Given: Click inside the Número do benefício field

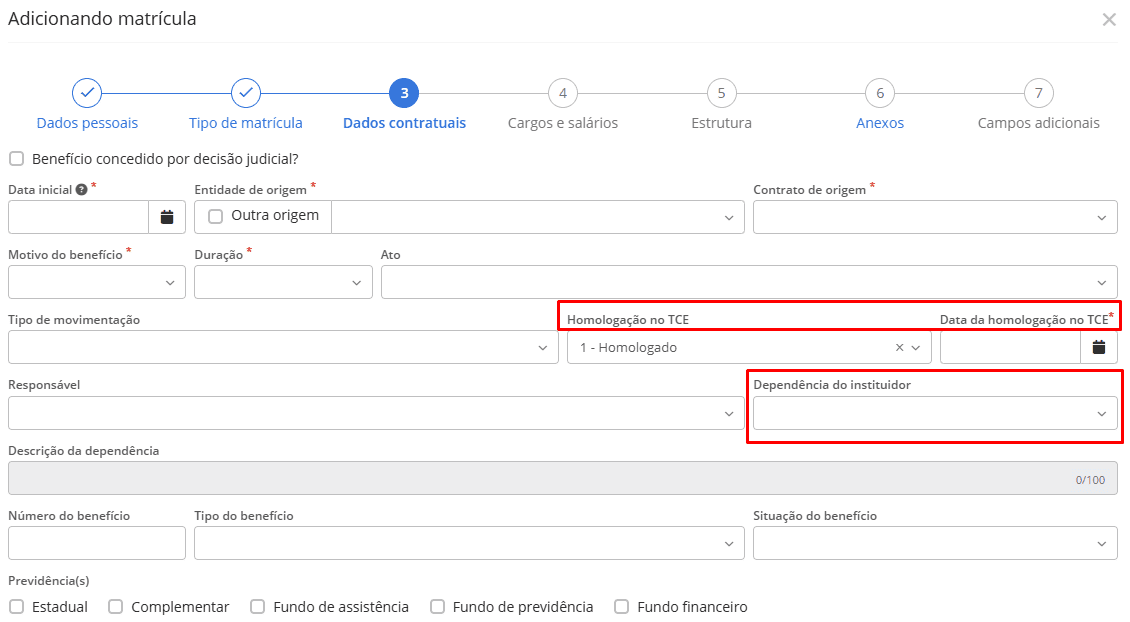Looking at the screenshot, I should (x=96, y=543).
